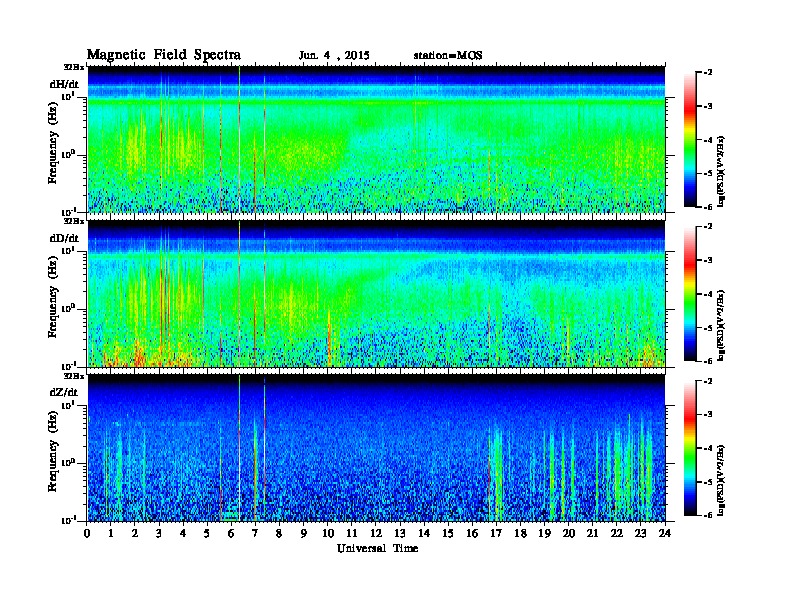Screen dimensions: 792x612
Task: Click the log PSD units label of the dD/dt color bar
Action: point(721,325)
